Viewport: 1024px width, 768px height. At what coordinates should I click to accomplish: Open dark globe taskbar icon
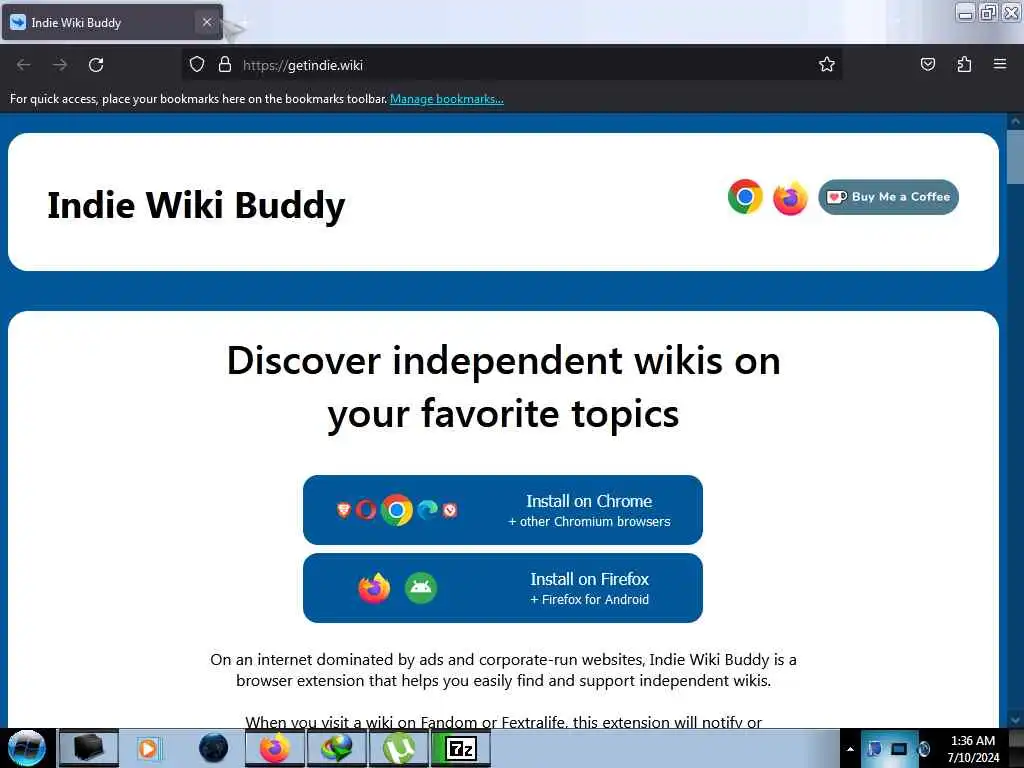pyautogui.click(x=213, y=748)
